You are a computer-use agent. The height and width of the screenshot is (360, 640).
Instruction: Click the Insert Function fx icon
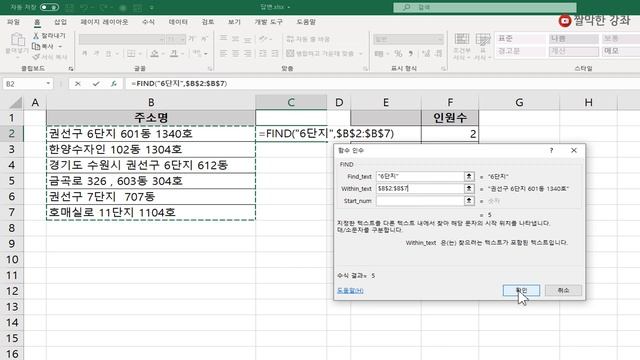tap(114, 84)
